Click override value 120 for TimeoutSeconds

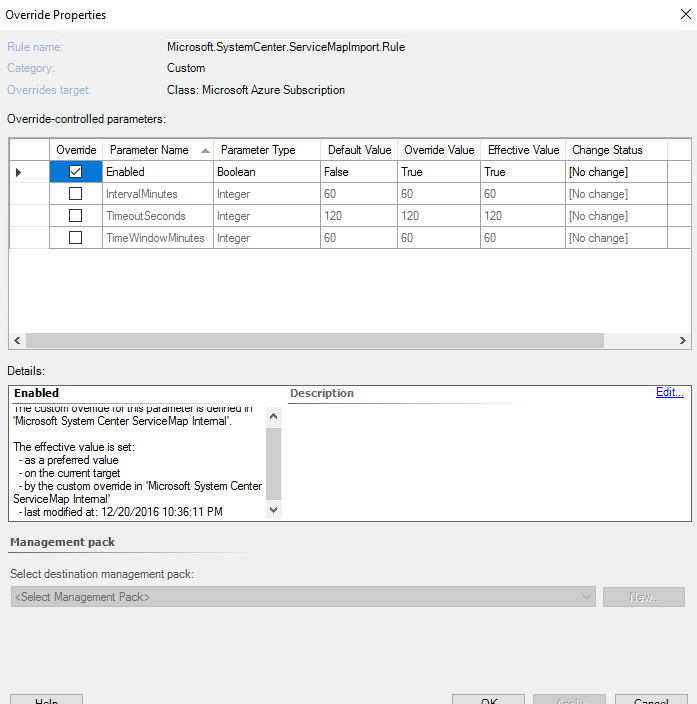(439, 216)
